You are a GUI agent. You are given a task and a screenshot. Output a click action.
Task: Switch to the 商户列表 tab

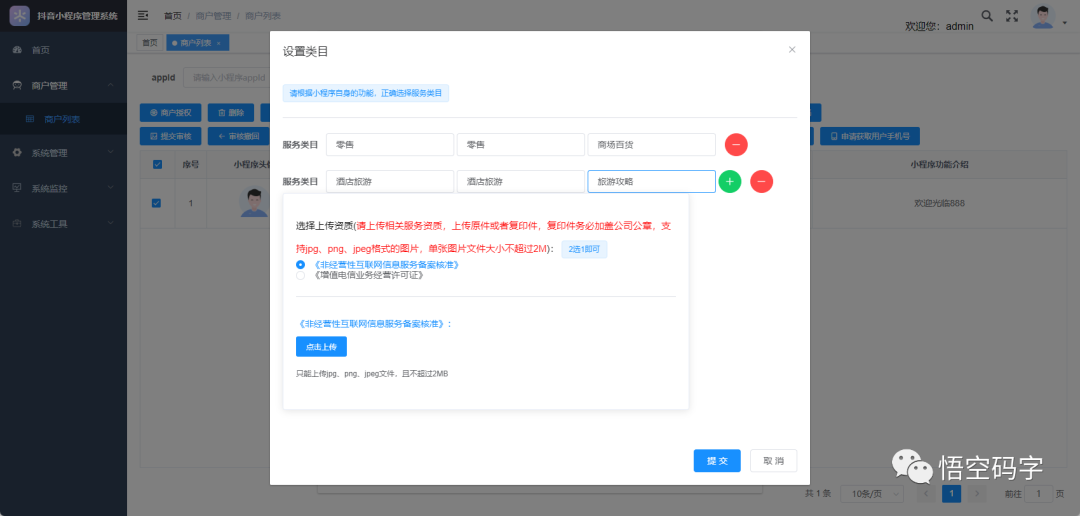pos(197,43)
